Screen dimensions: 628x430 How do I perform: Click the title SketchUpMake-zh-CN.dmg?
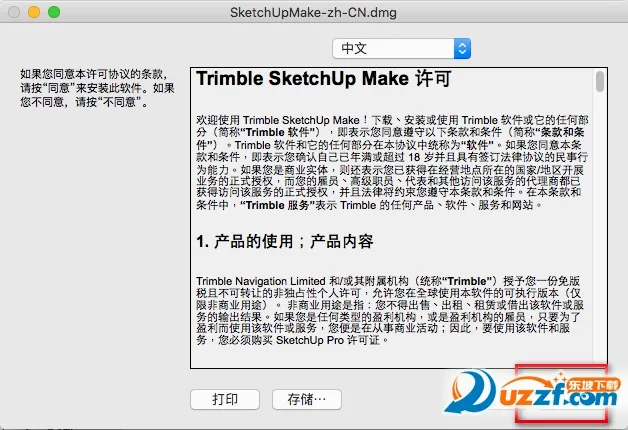[313, 13]
